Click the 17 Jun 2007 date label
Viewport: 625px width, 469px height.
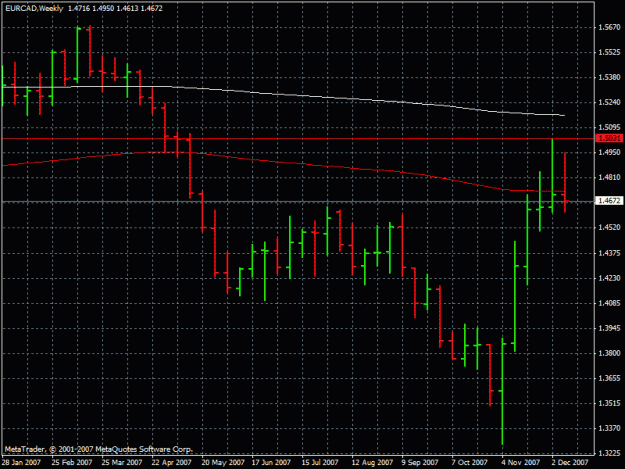click(x=271, y=463)
